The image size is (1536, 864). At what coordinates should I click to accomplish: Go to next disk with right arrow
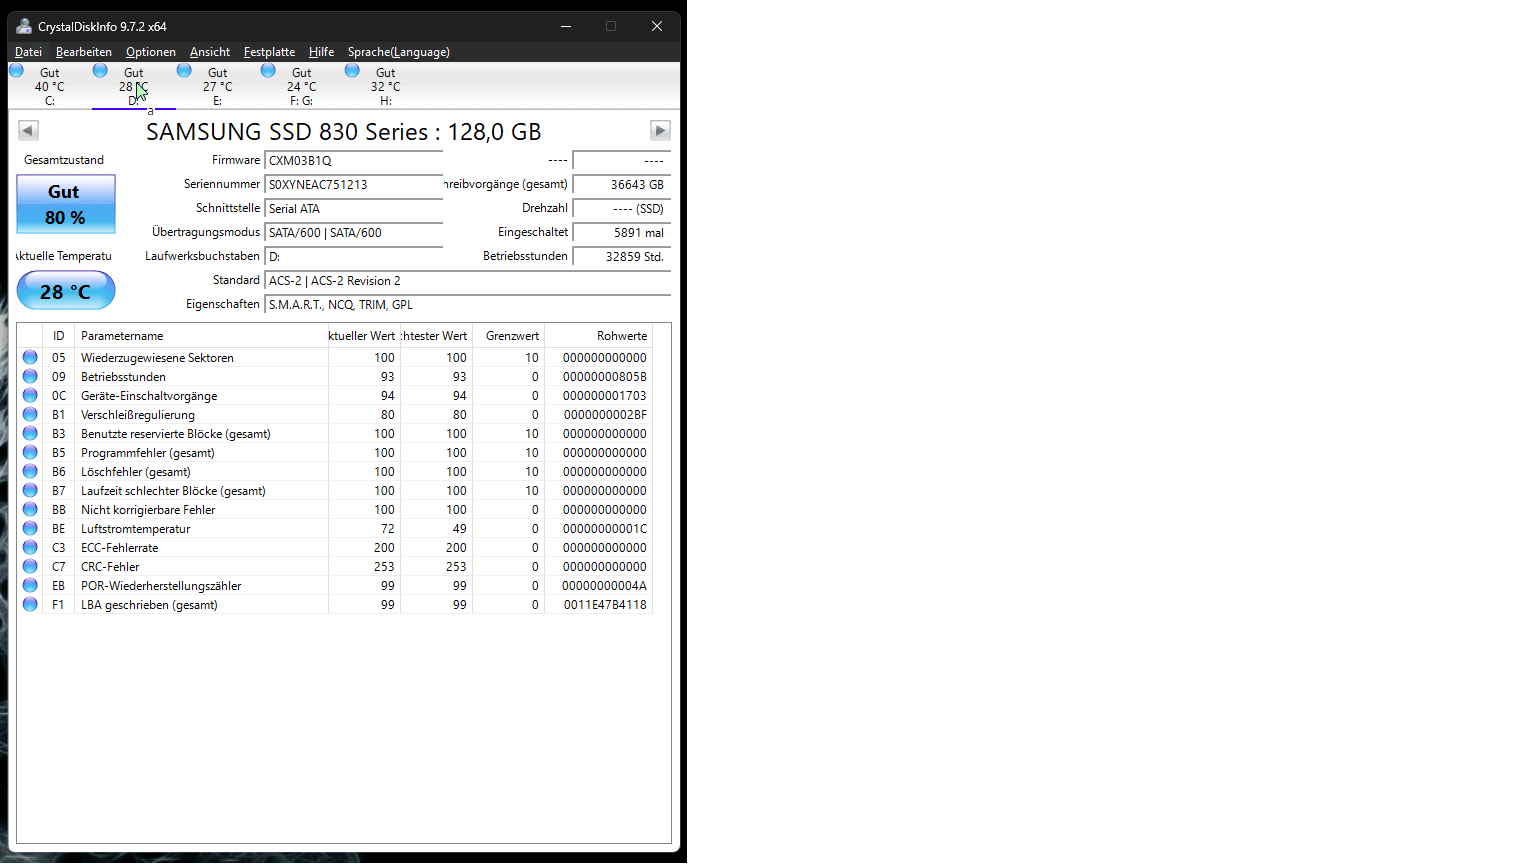[660, 130]
